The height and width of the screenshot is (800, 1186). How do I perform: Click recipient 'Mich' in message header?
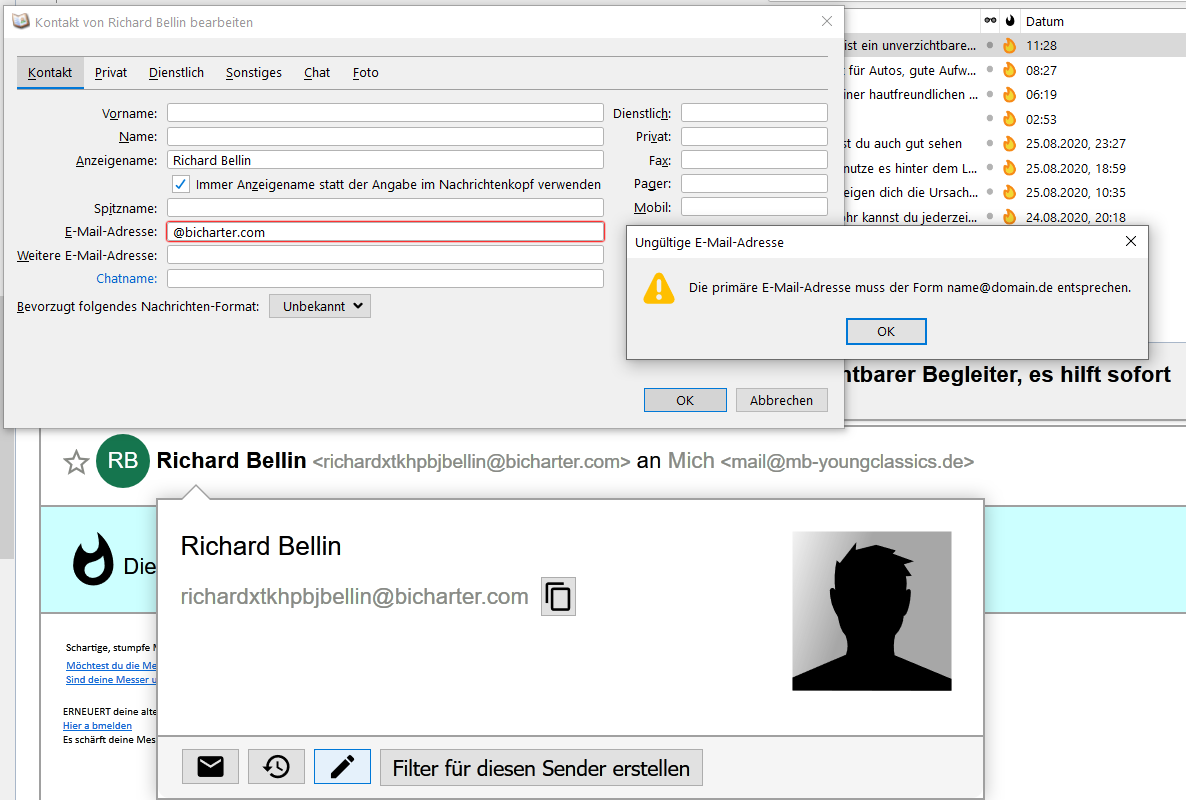coord(691,460)
